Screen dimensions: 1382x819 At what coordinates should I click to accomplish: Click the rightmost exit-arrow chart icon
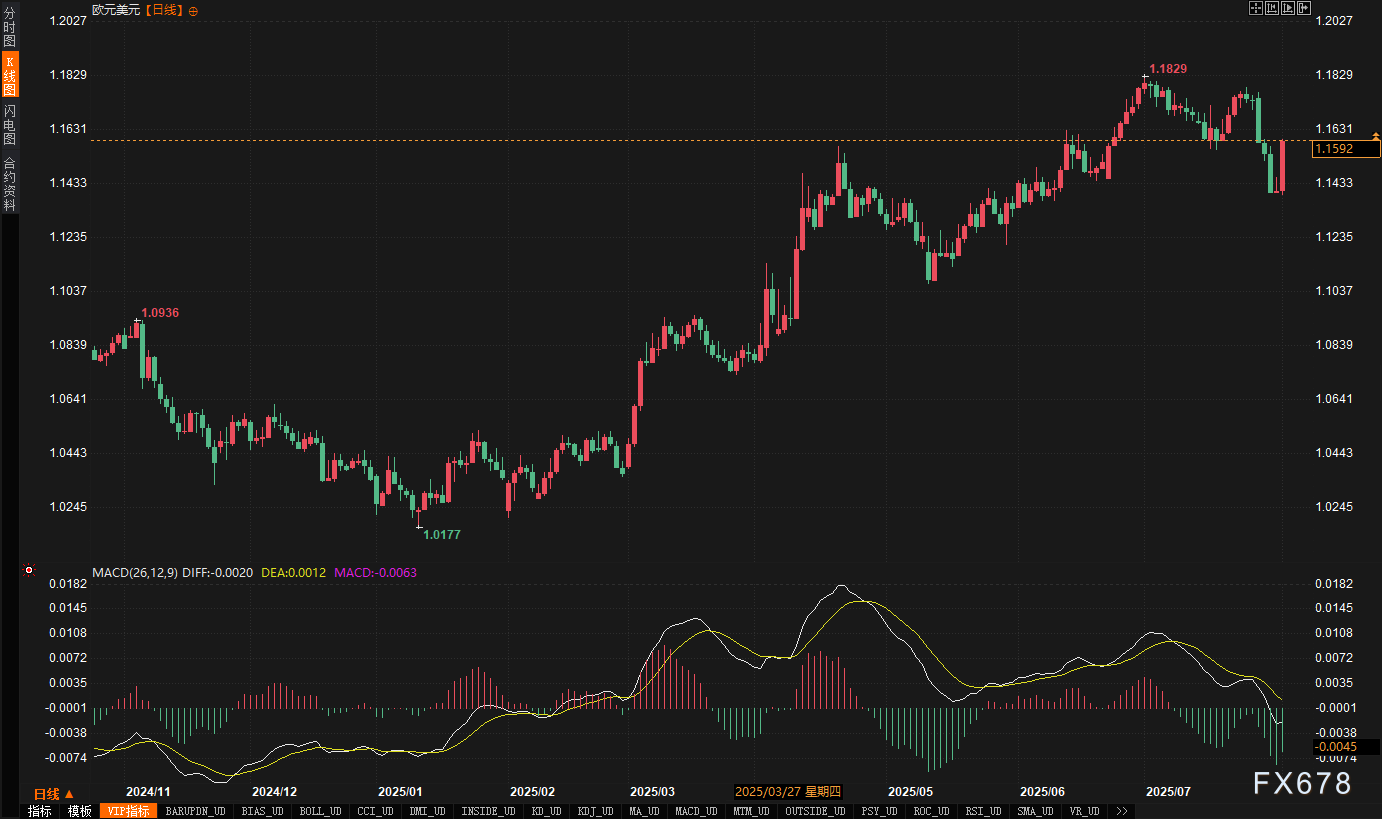[x=1303, y=8]
